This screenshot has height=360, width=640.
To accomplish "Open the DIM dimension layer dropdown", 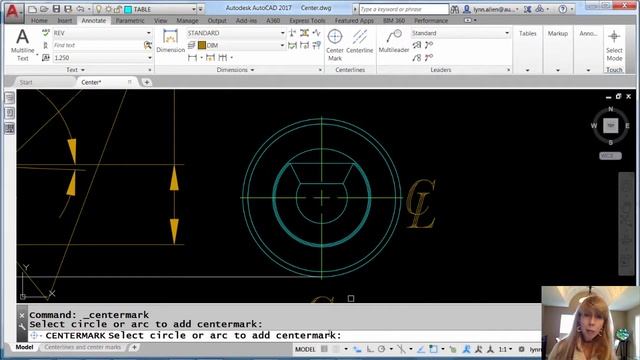I will click(282, 45).
